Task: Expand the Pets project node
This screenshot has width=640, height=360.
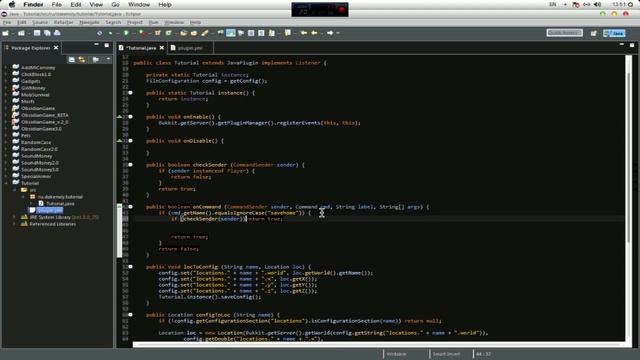Action: pyautogui.click(x=6, y=136)
